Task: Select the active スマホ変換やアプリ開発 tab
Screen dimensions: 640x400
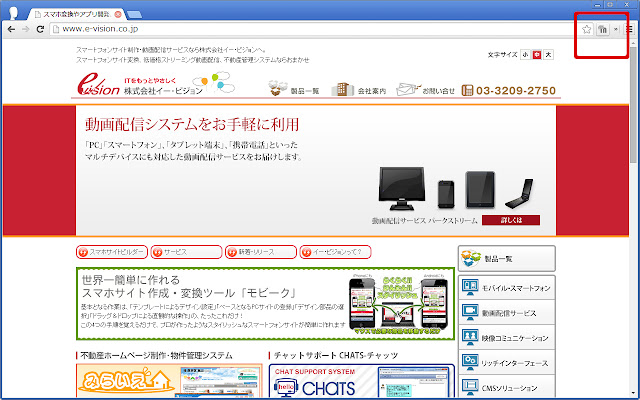Action: 76,14
